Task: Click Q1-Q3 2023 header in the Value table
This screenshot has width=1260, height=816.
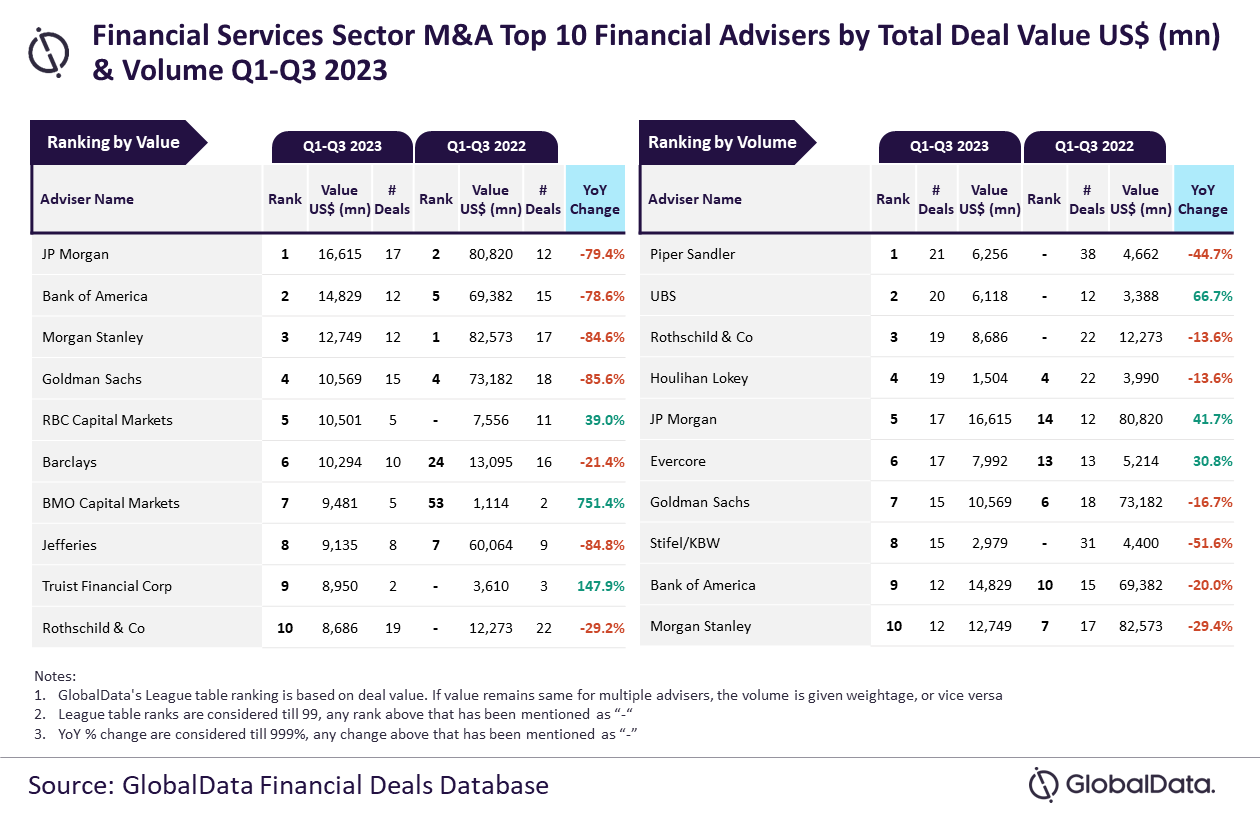Action: tap(342, 146)
